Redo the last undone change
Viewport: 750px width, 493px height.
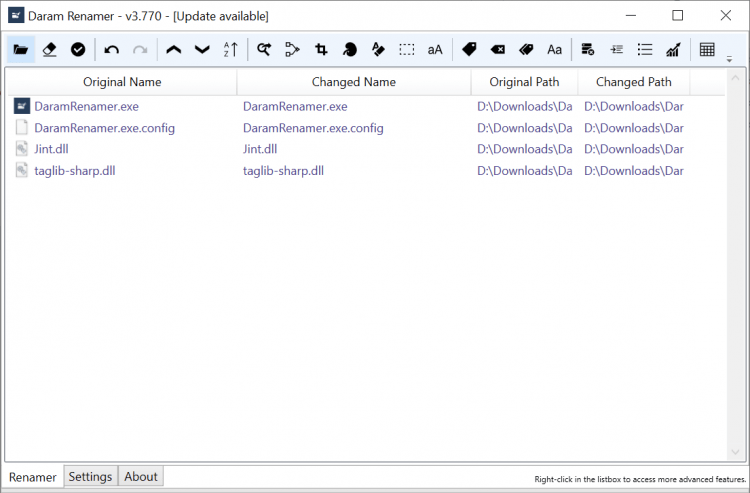[140, 49]
